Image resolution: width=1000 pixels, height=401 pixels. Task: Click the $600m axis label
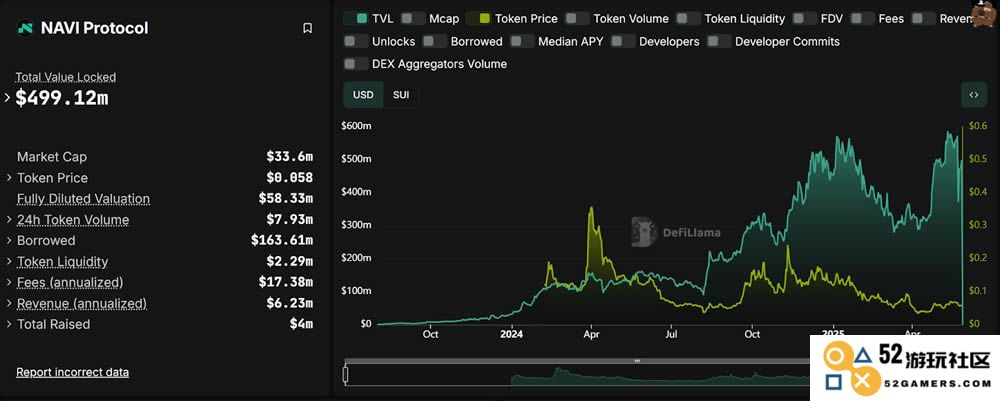click(x=357, y=126)
